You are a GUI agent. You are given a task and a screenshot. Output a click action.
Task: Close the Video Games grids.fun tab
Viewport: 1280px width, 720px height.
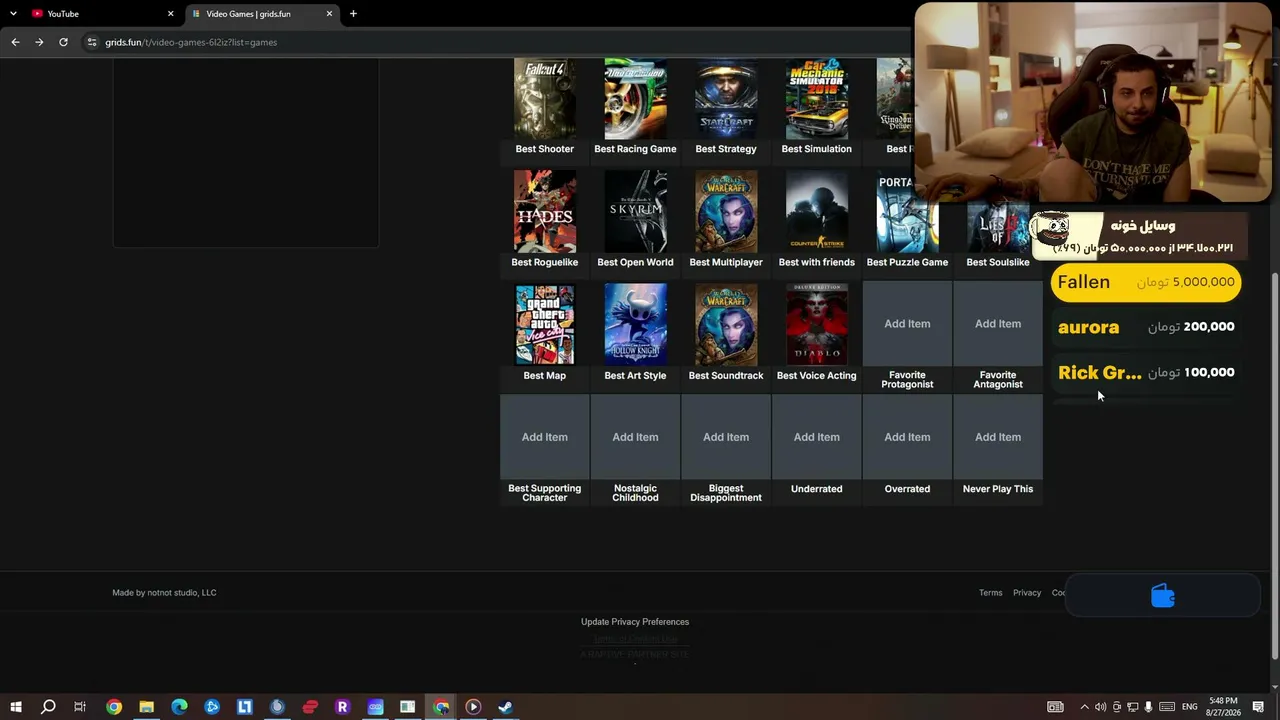pos(329,14)
